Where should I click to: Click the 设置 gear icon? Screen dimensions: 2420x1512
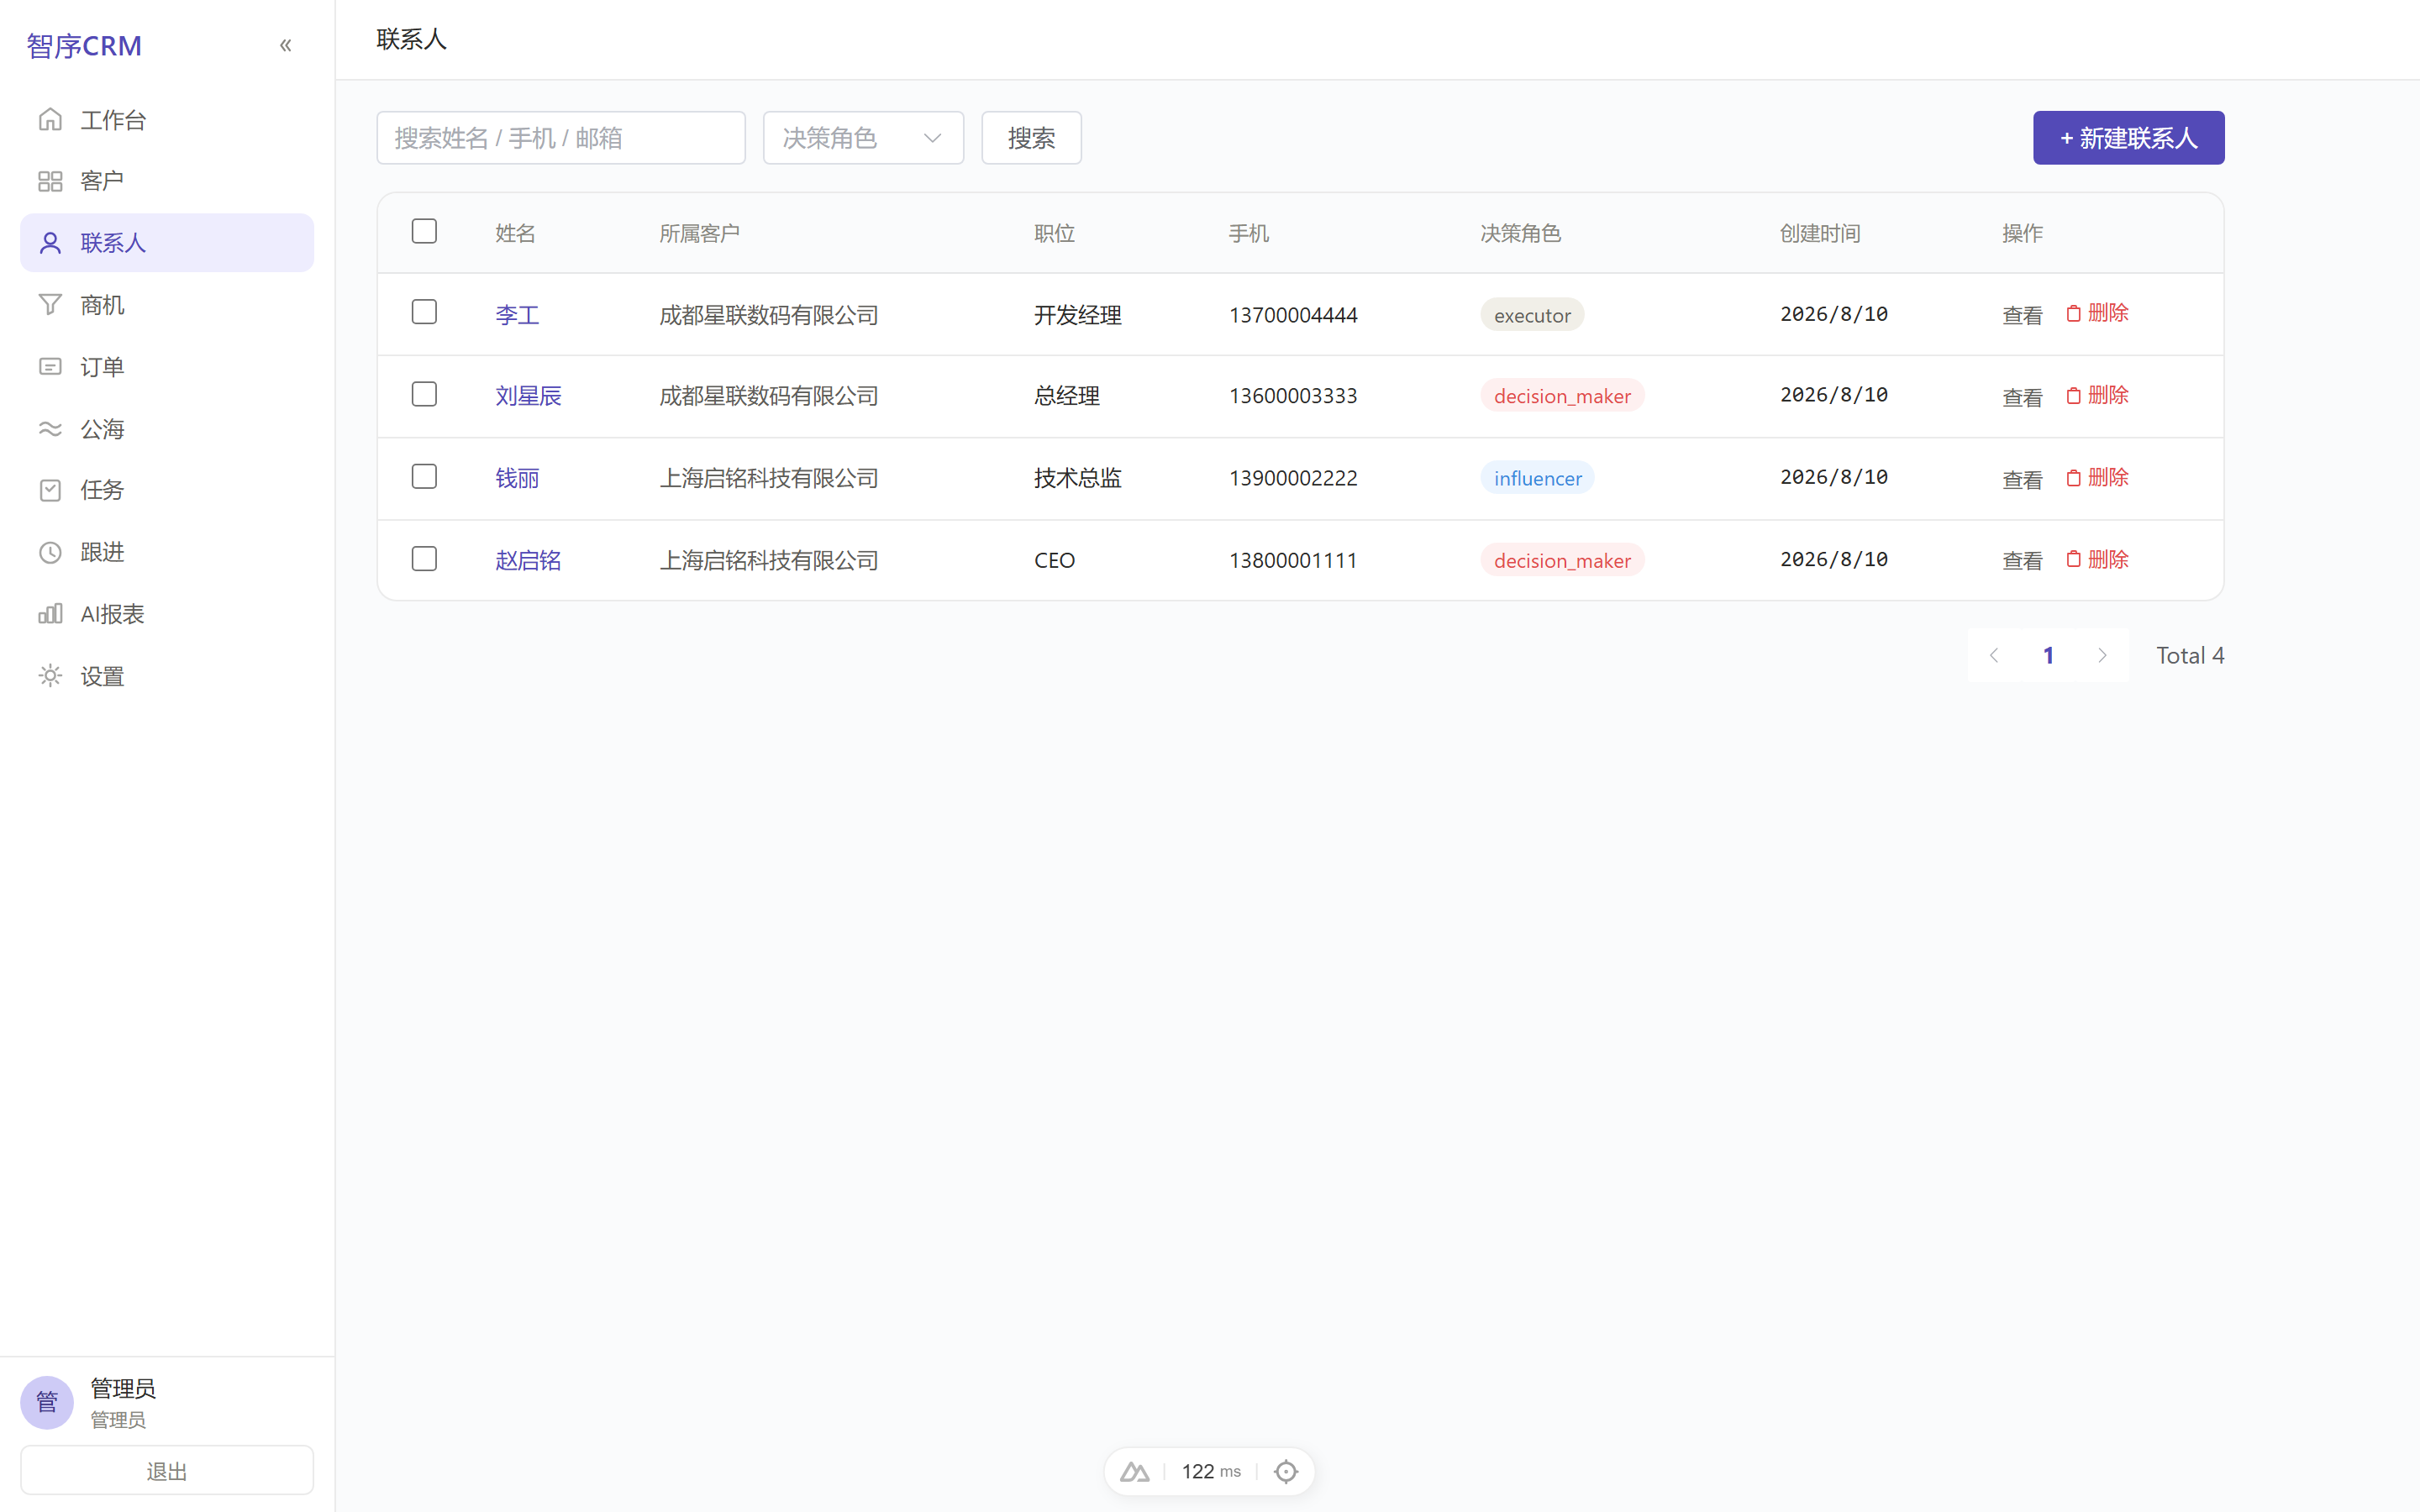coord(50,675)
